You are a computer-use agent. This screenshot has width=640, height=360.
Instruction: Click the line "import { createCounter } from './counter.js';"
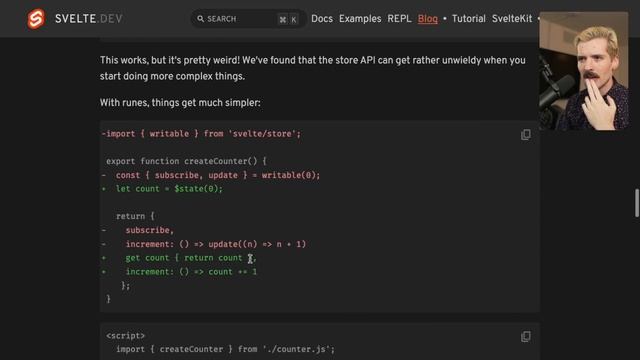pos(225,349)
